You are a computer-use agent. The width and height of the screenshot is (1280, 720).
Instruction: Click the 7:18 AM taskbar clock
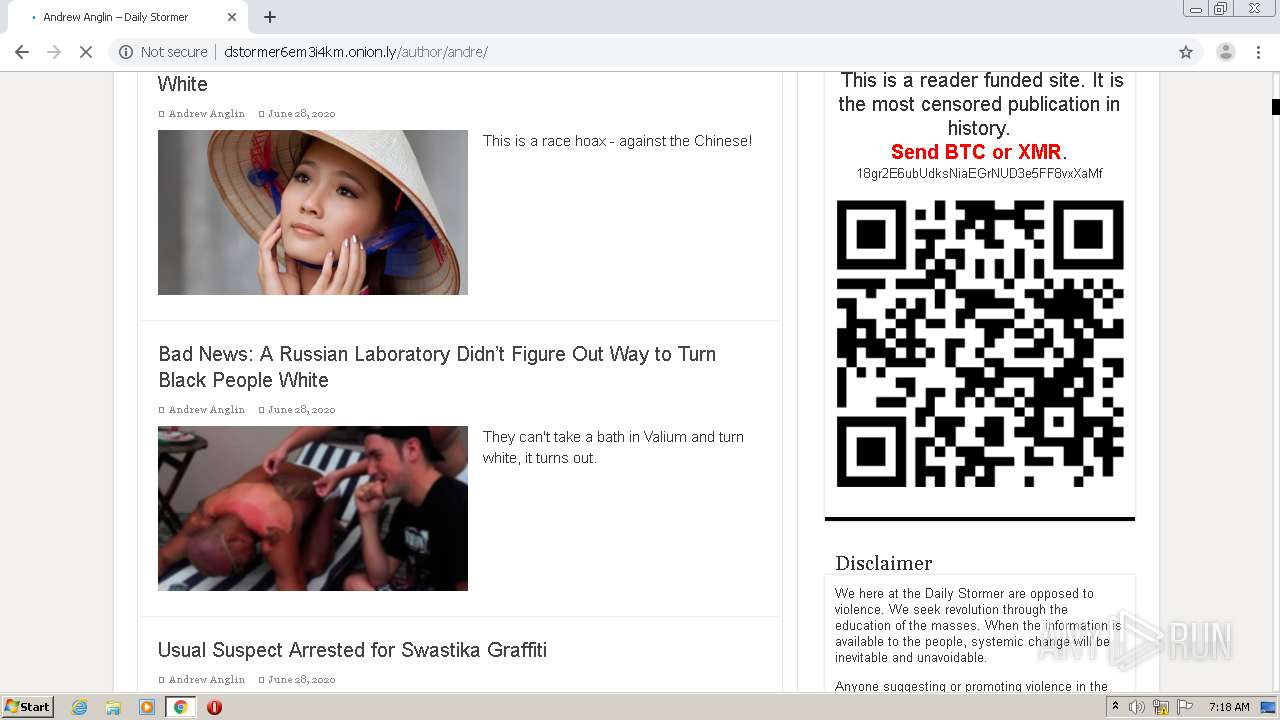pos(1229,707)
